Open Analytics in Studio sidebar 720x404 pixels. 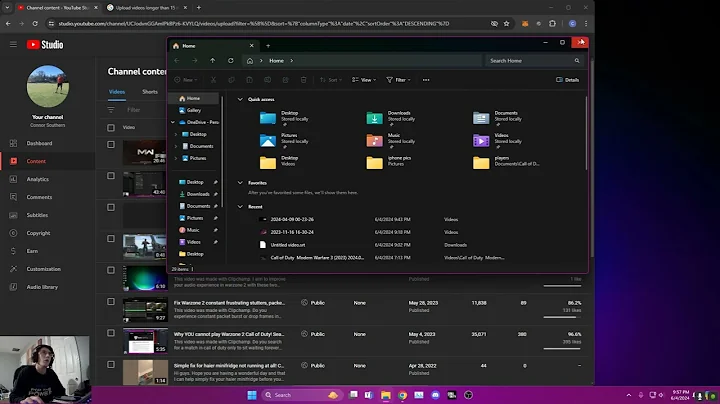pos(37,179)
